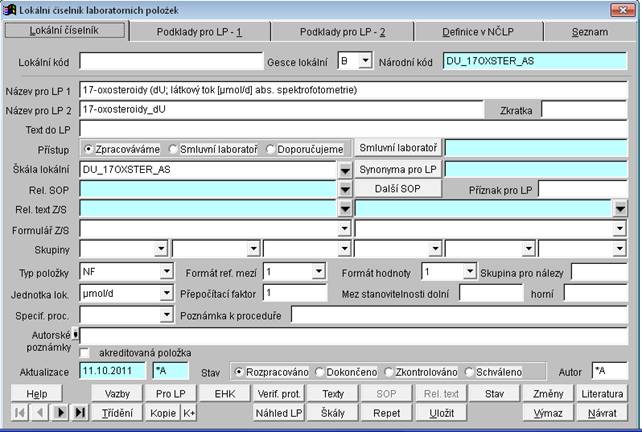Open the Gesce lokální dropdown
This screenshot has height=432, width=642.
click(364, 62)
